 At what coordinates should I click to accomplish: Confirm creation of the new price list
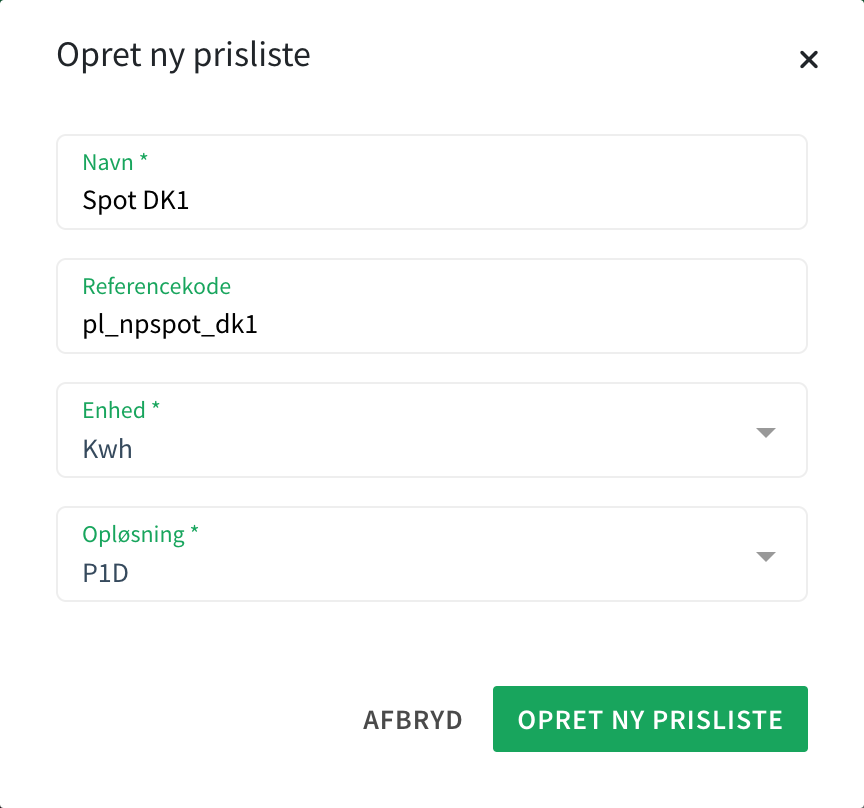[649, 719]
